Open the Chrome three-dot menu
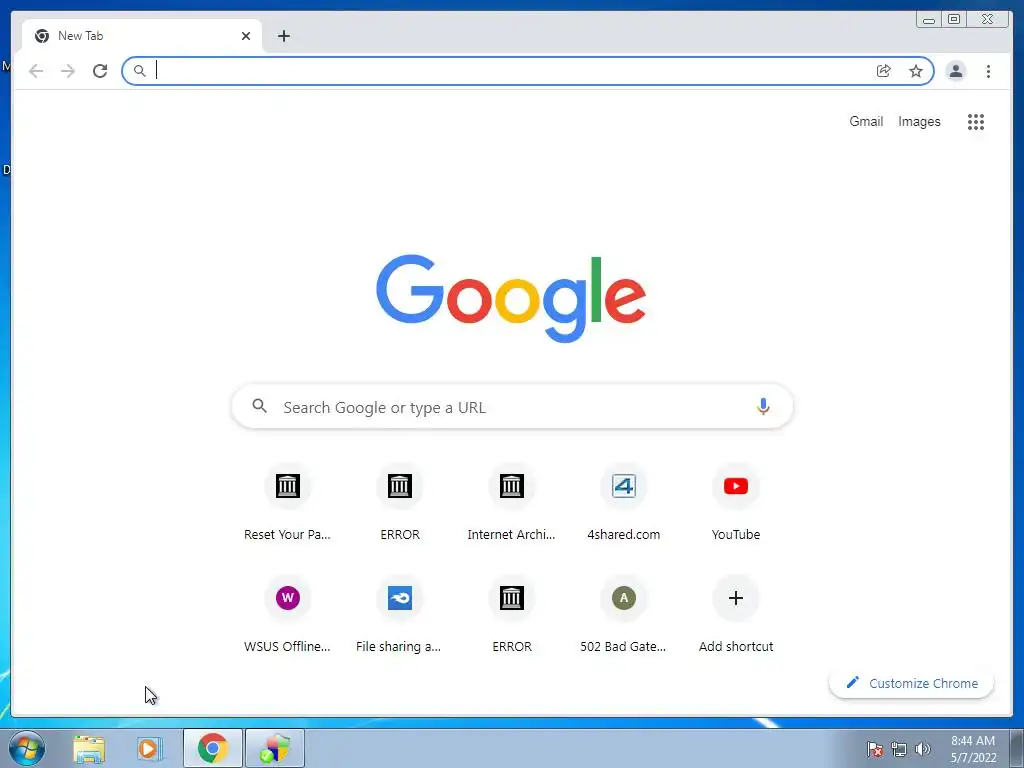Screen dimensions: 1024x768 988,71
